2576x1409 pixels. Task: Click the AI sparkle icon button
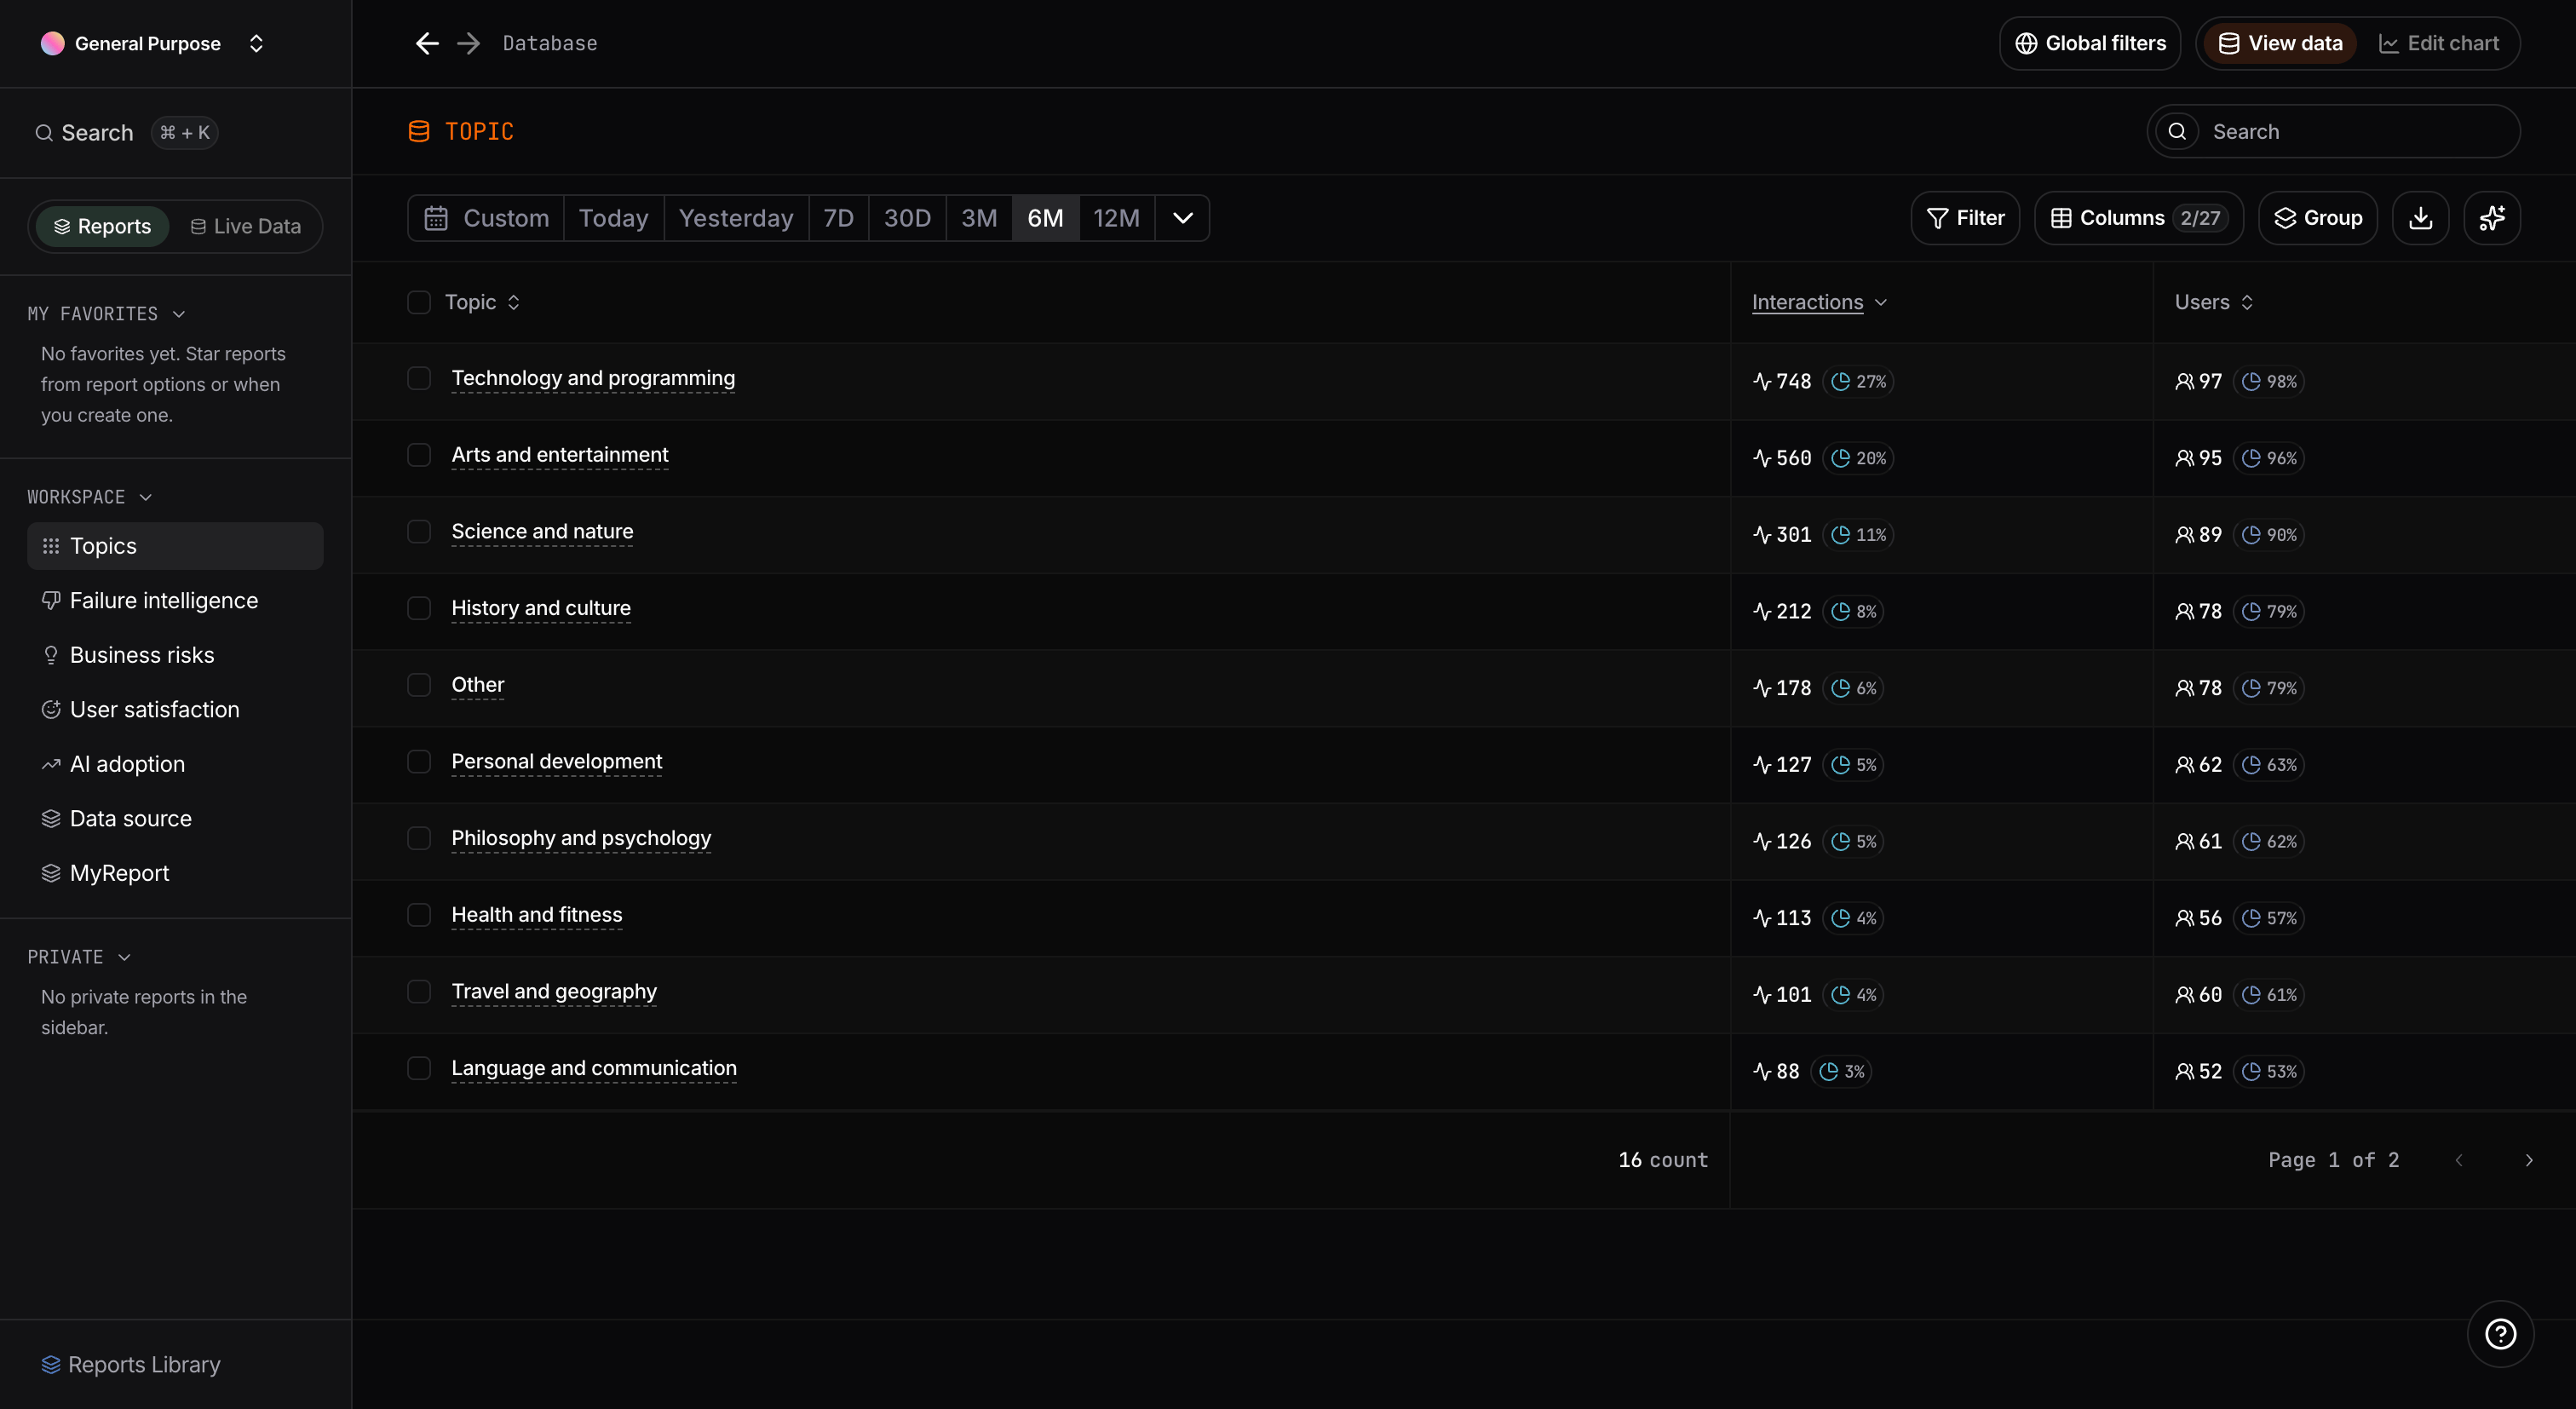(2492, 218)
